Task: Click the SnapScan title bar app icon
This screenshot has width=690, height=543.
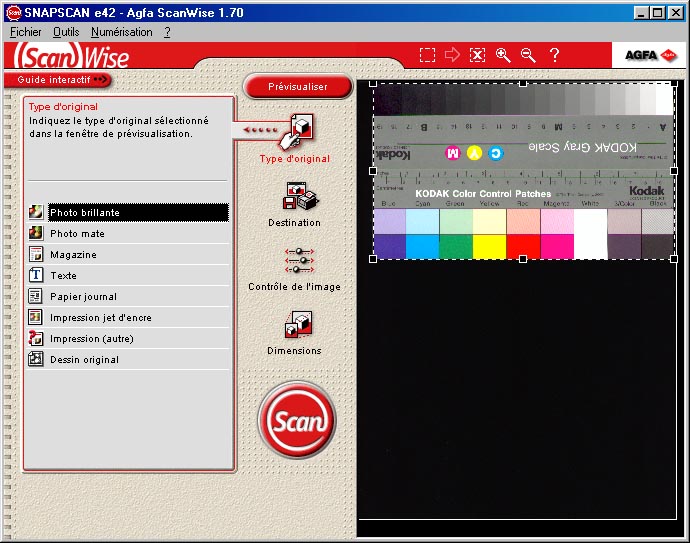Action: tap(14, 12)
